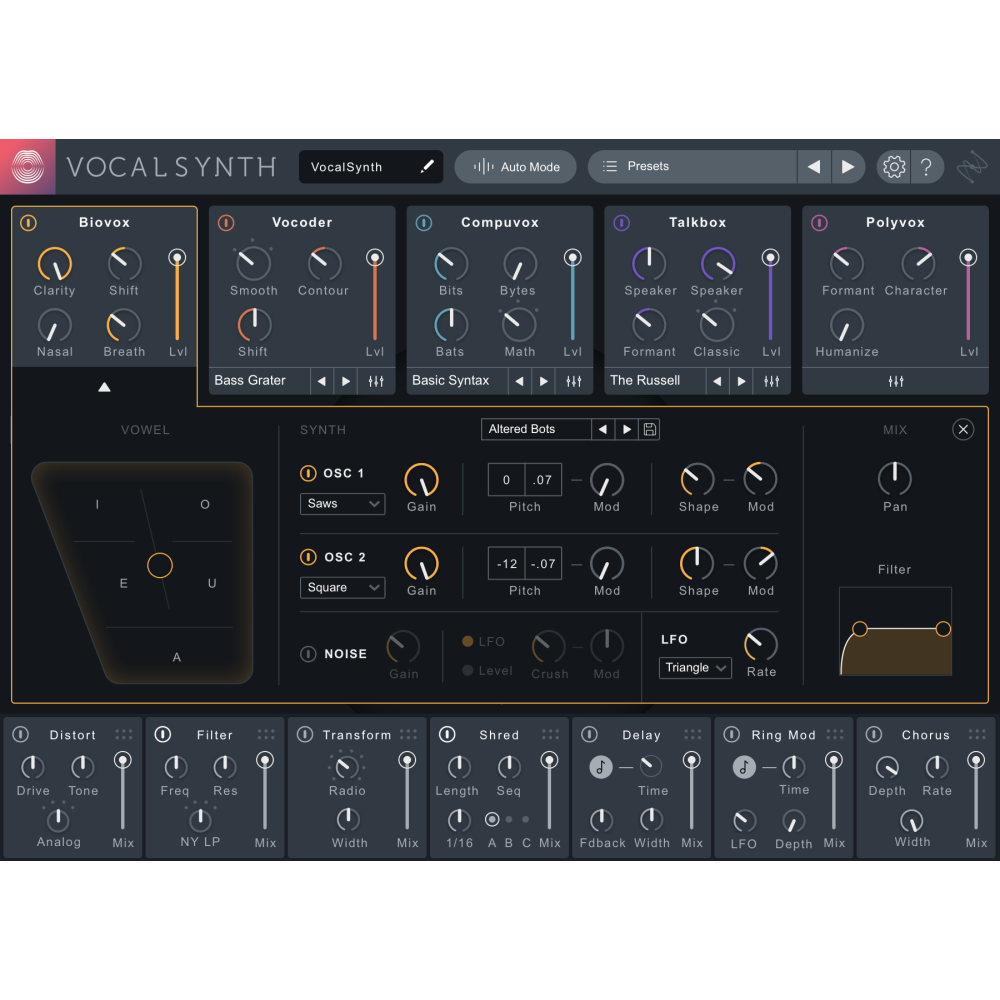Click the save disk icon beside Altered Bots preset
Screen dimensions: 1000x1000
pos(648,429)
